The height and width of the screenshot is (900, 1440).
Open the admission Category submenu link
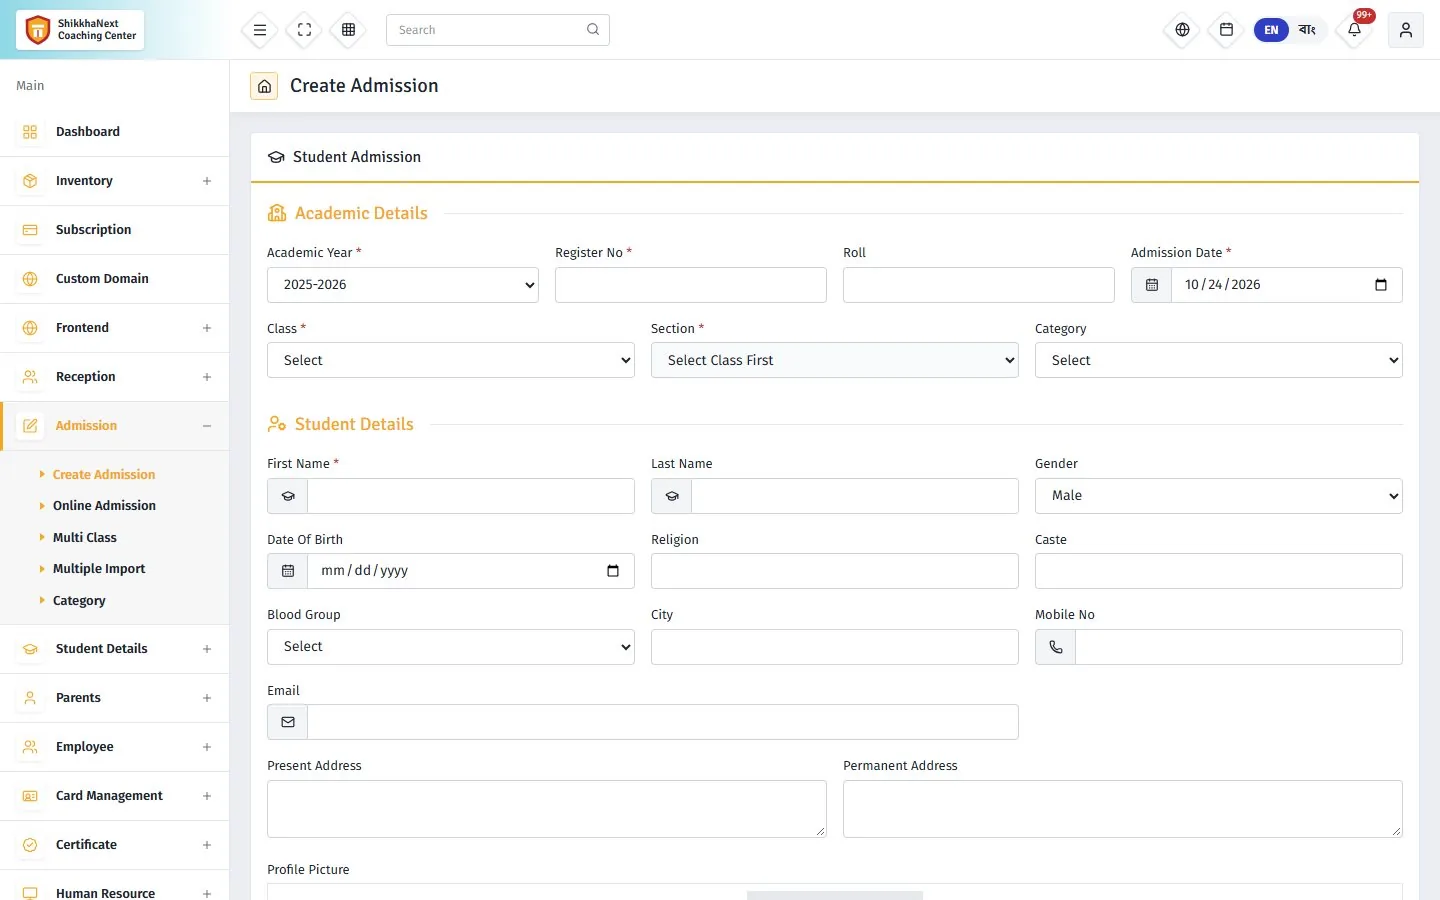point(79,601)
